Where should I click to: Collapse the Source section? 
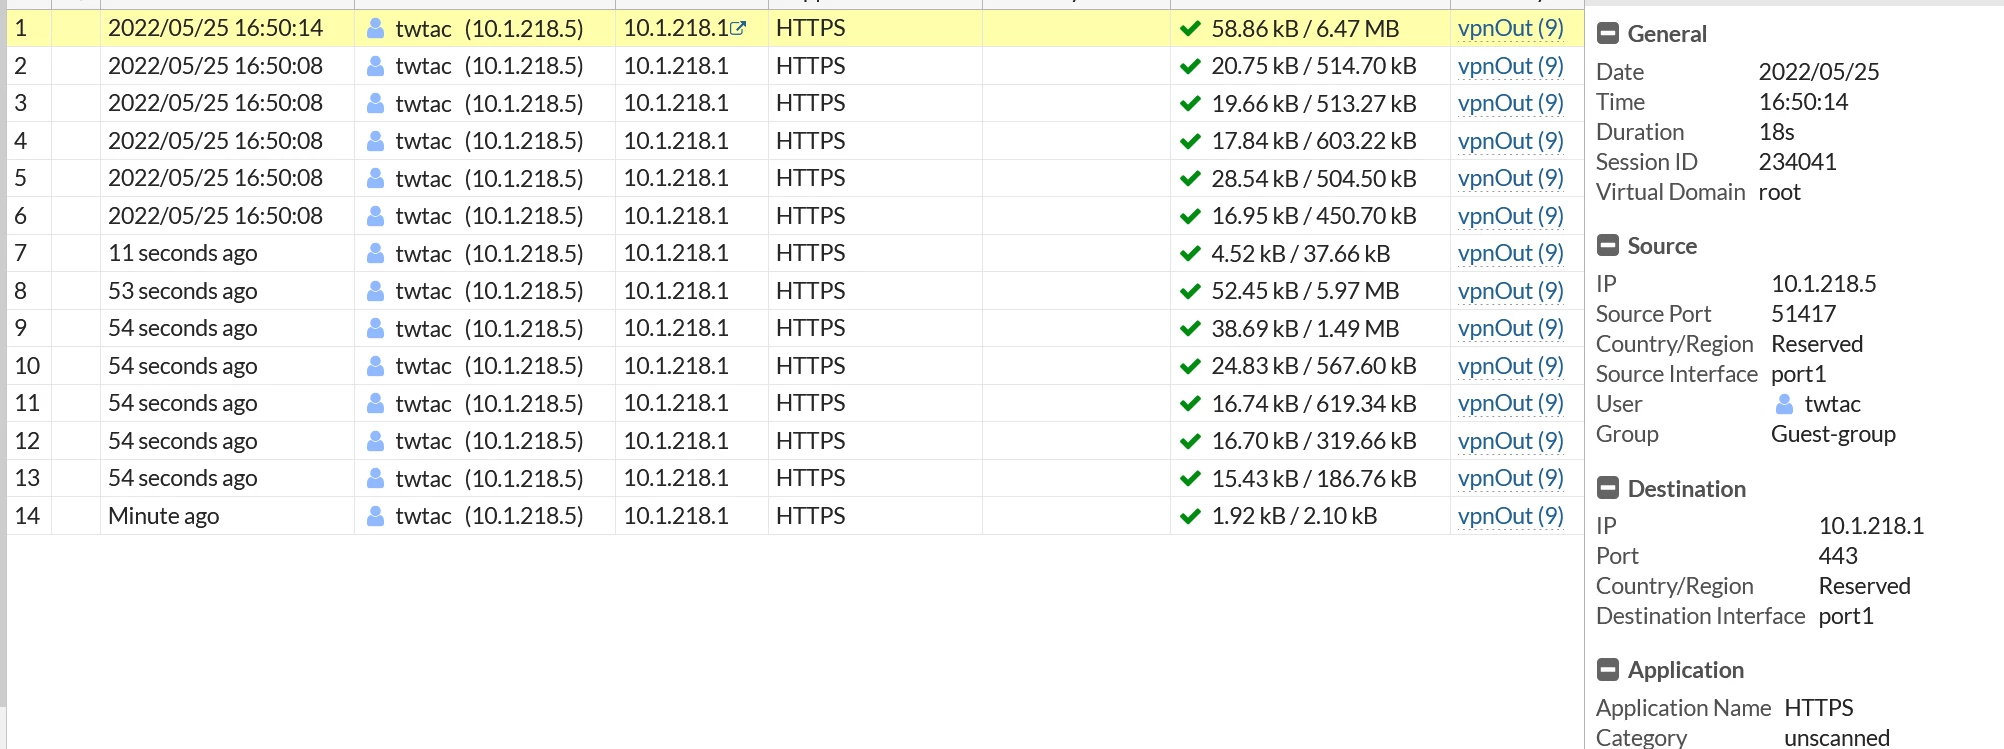pyautogui.click(x=1608, y=246)
